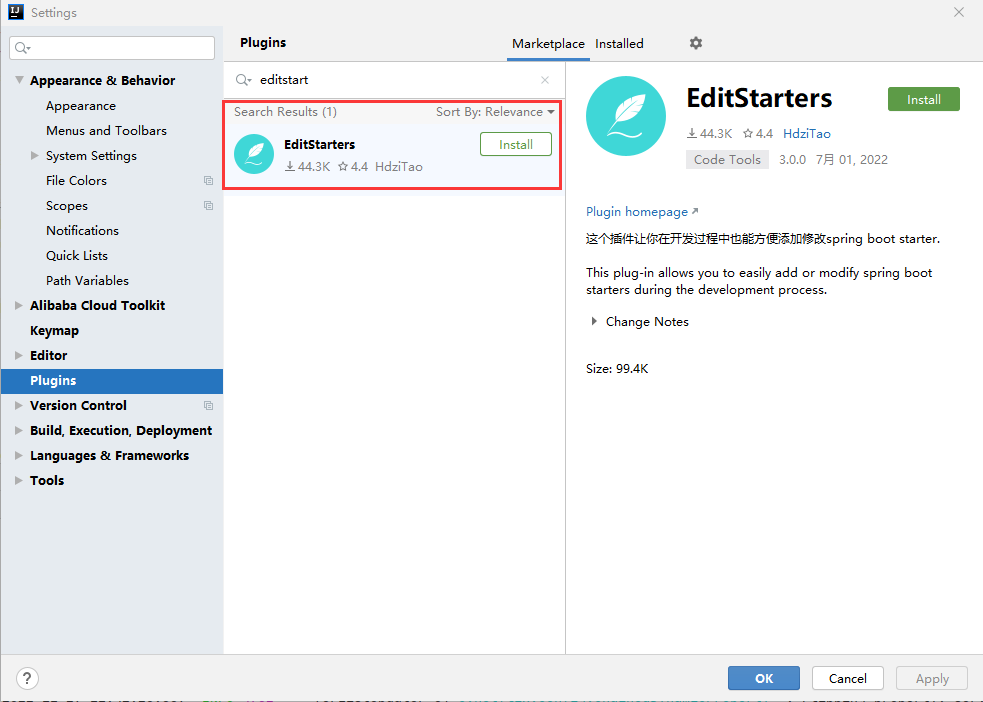Open the Sort By: Relevance dropdown
The width and height of the screenshot is (983, 702).
tap(495, 112)
